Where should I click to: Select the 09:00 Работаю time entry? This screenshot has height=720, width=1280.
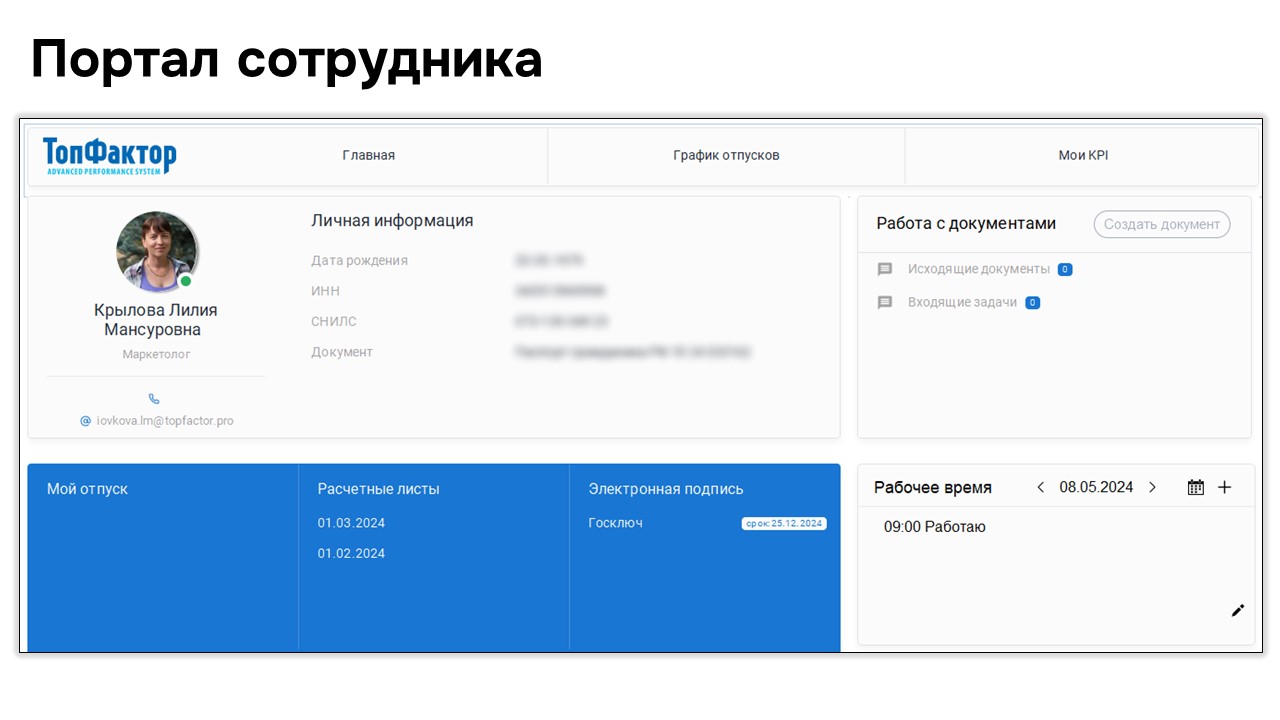tap(934, 527)
